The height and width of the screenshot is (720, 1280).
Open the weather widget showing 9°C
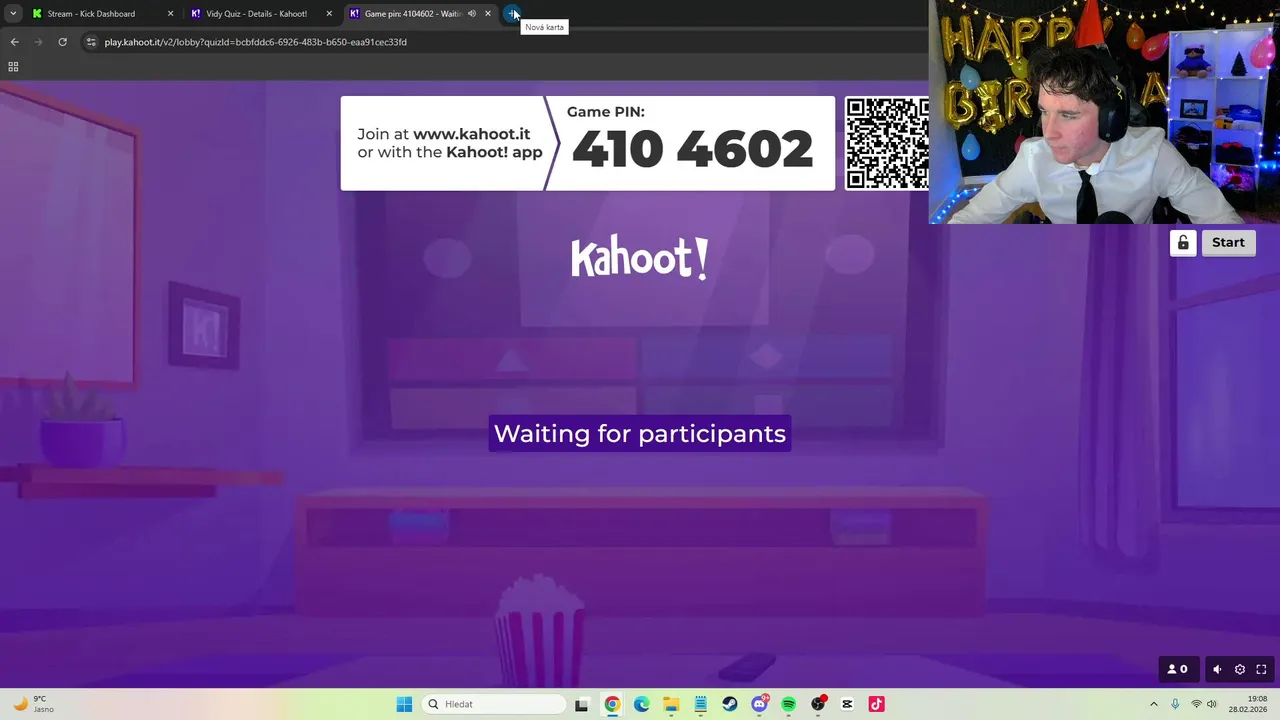coord(32,704)
